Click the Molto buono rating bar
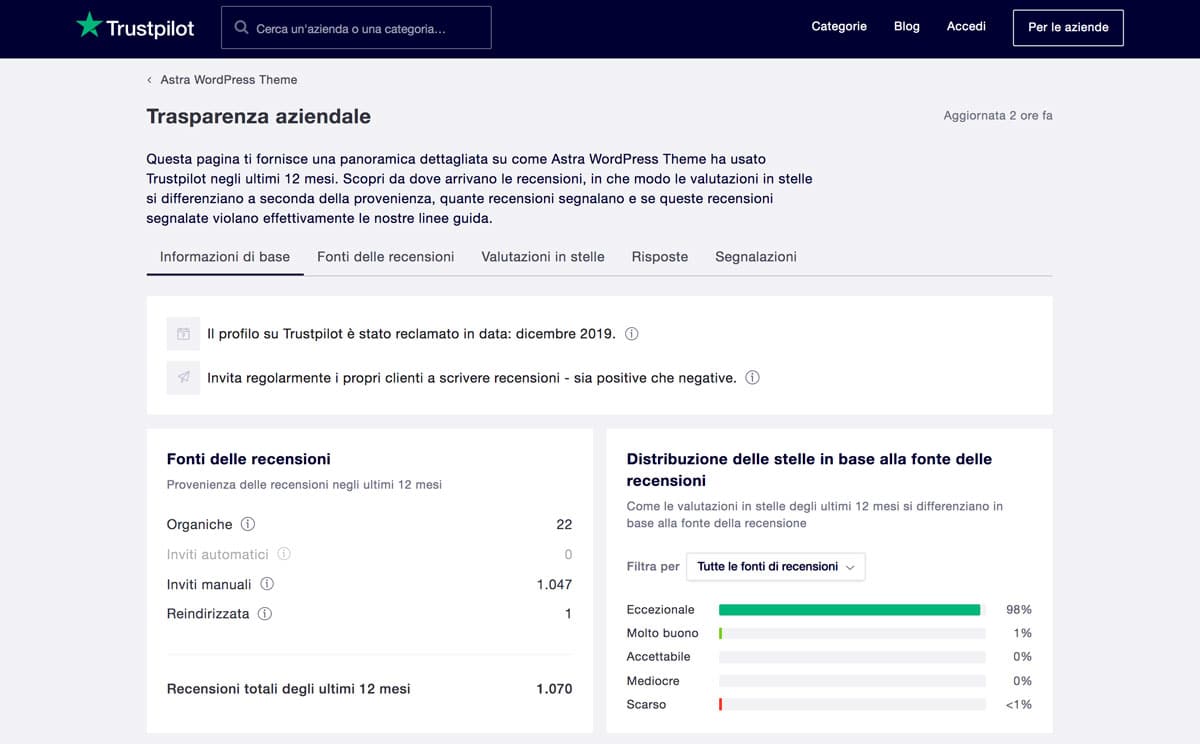Viewport: 1200px width, 744px height. pos(852,634)
